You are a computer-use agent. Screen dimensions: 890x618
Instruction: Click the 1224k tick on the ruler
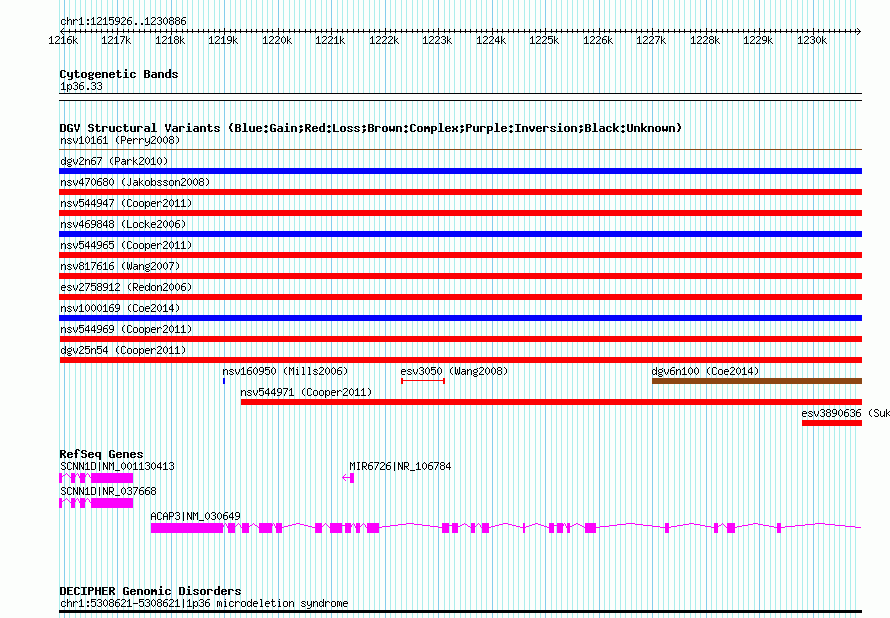(x=490, y=41)
